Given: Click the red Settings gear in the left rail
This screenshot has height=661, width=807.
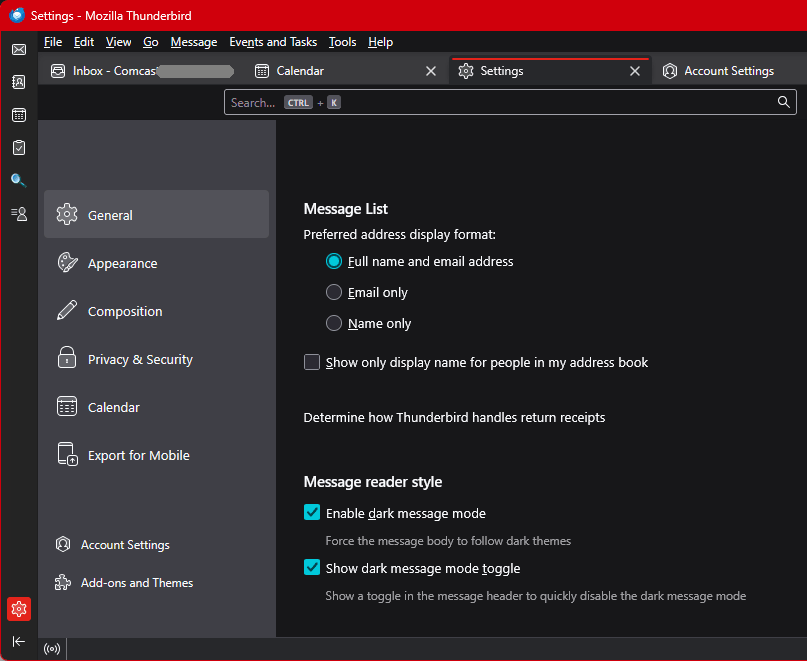Looking at the screenshot, I should 19,608.
